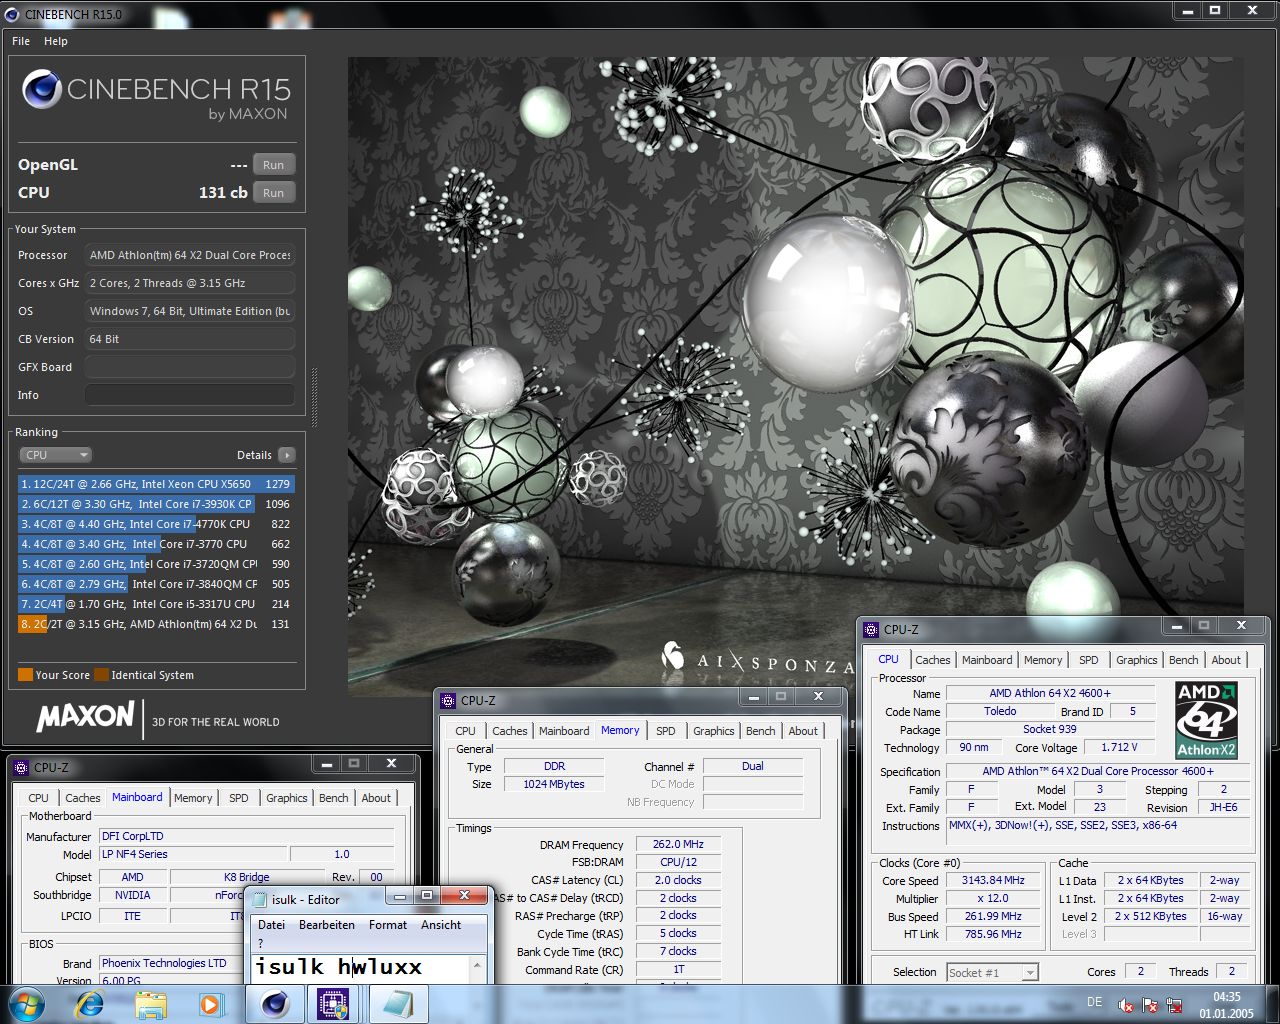The image size is (1280, 1024).
Task: Open the ranking CPU dropdown
Action: pos(56,455)
